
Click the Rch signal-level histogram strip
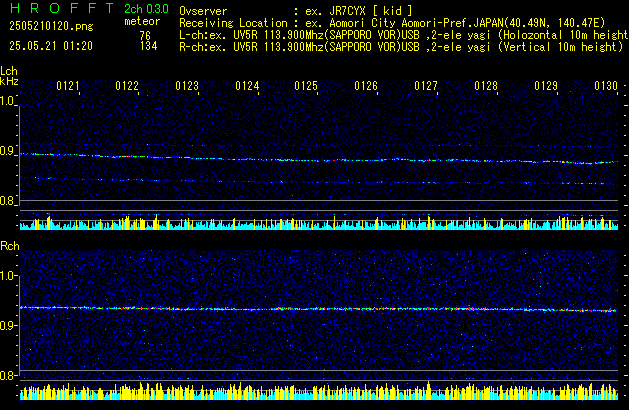[x=319, y=390]
